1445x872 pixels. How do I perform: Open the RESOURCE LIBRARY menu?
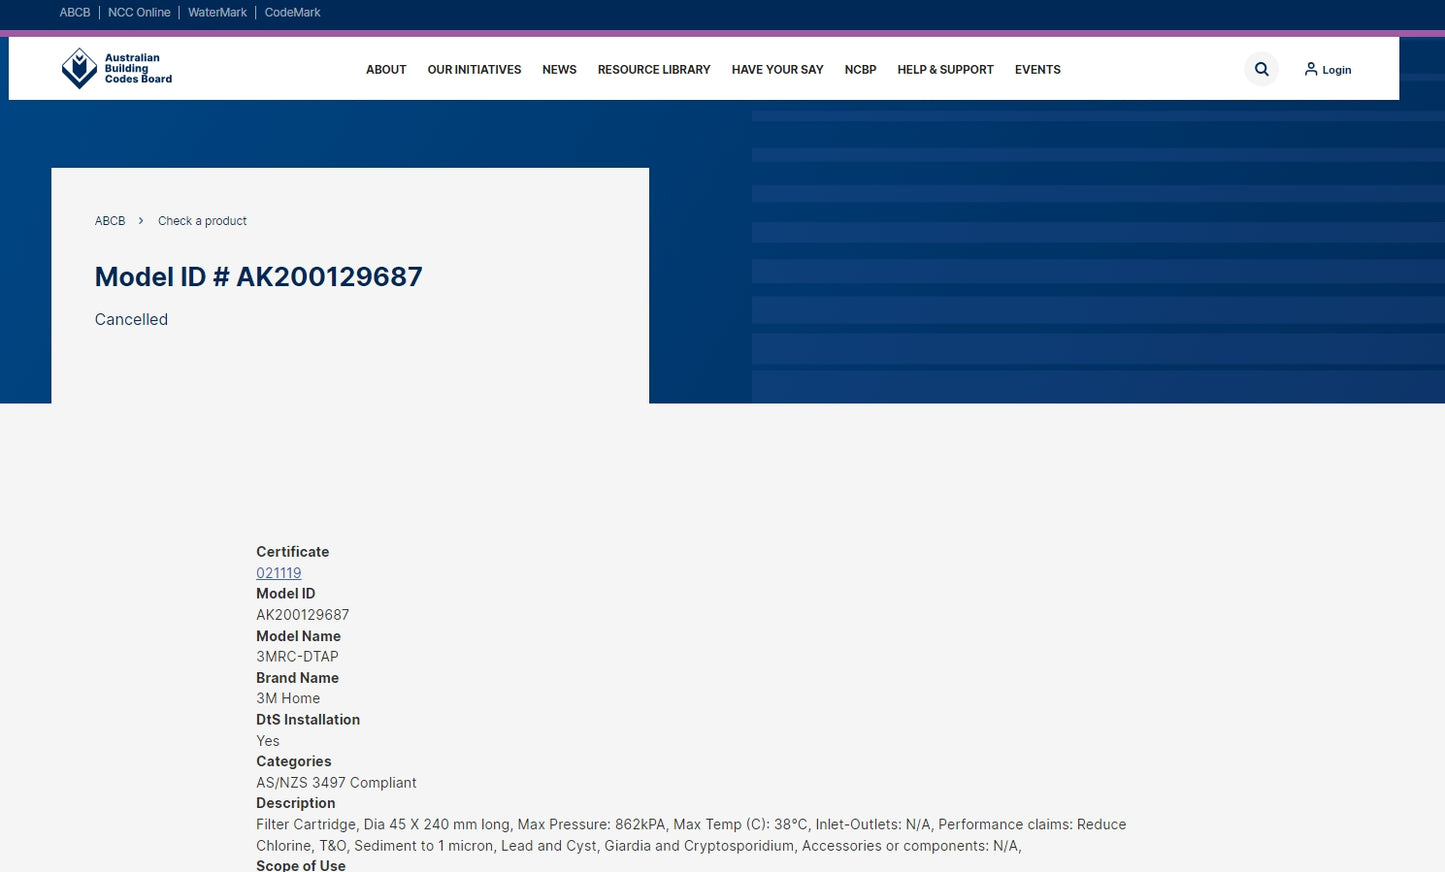click(x=654, y=70)
